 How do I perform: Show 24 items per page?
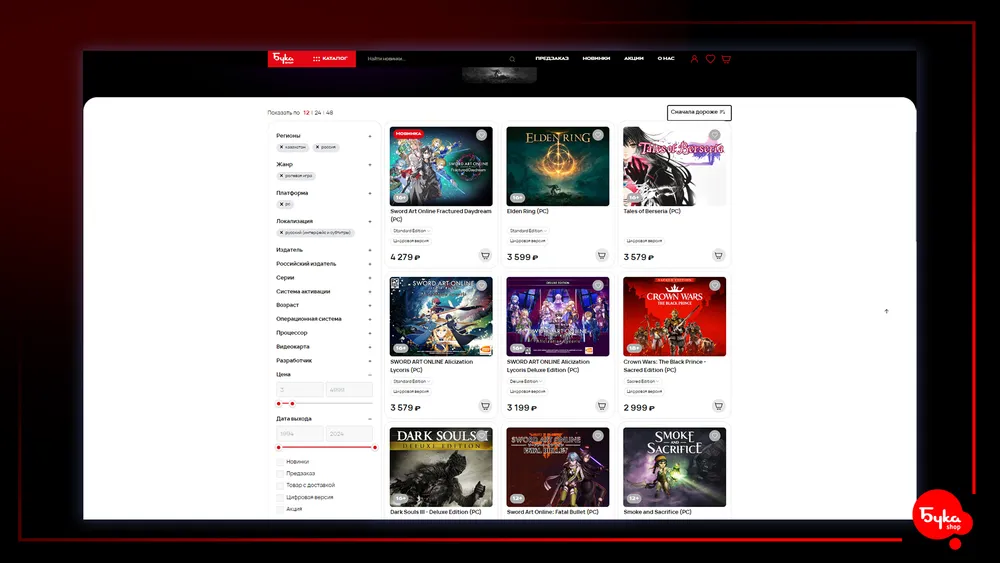318,113
